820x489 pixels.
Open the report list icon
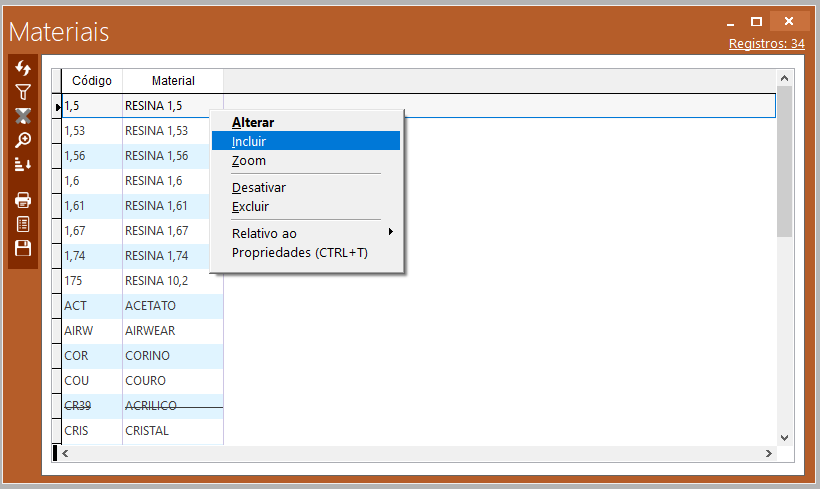[x=22, y=224]
